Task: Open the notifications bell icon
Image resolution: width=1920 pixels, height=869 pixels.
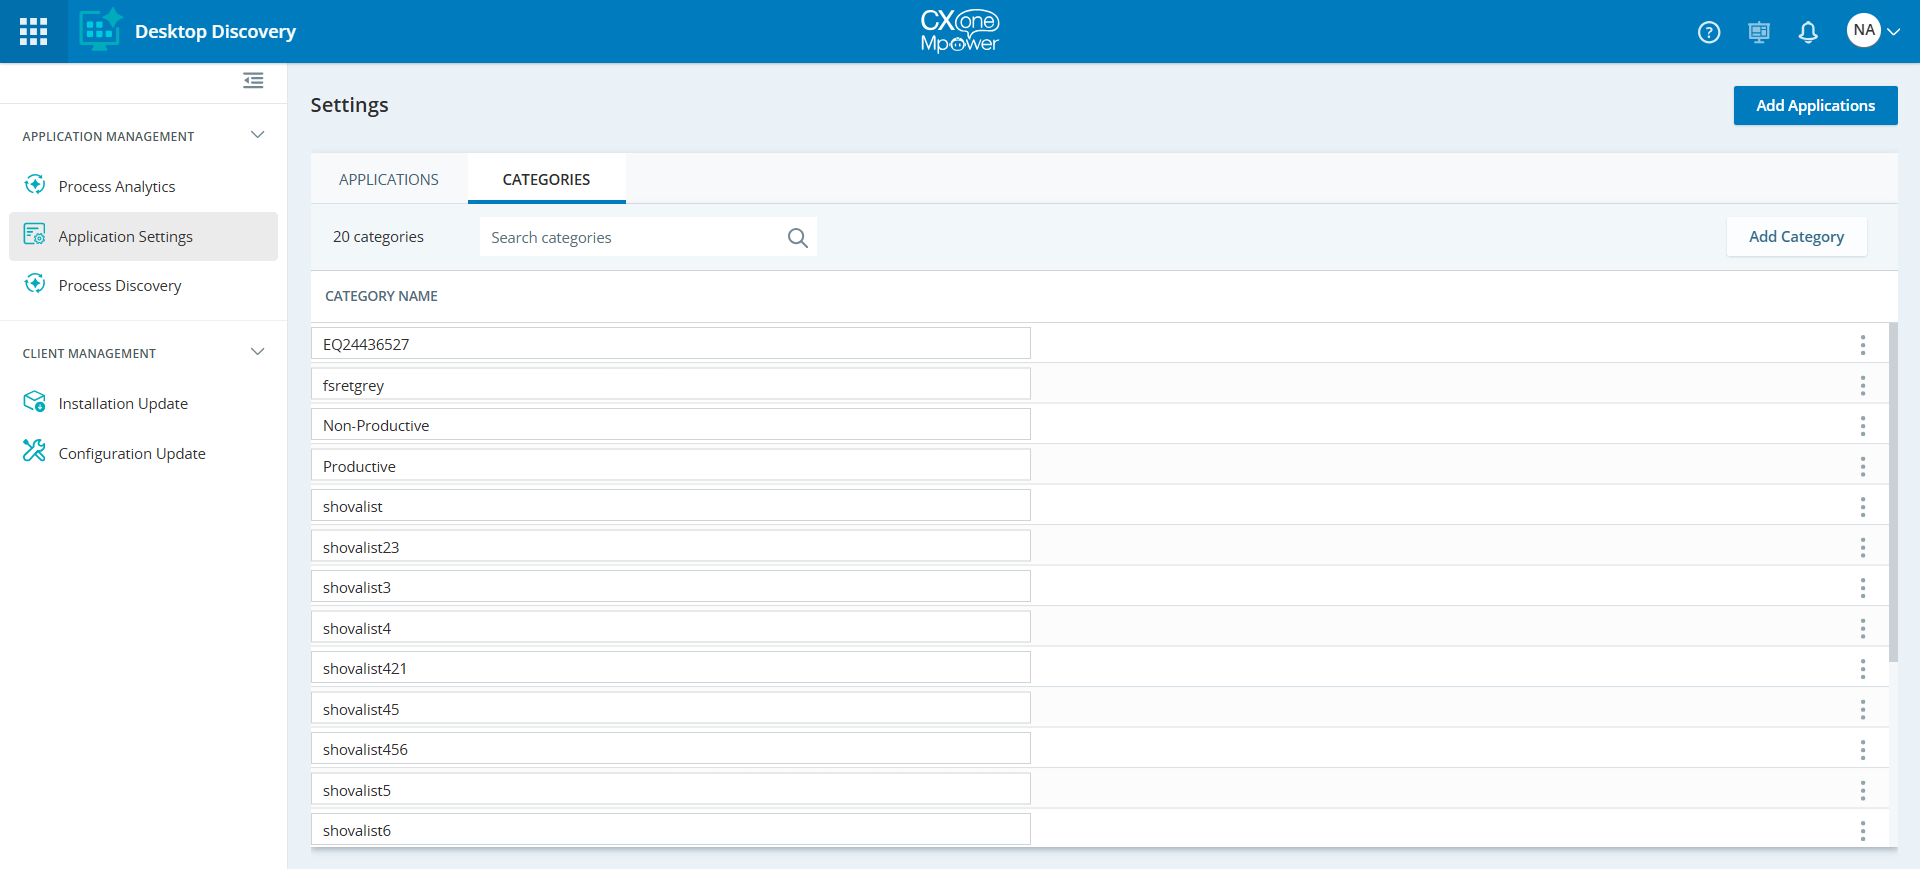Action: (1808, 32)
